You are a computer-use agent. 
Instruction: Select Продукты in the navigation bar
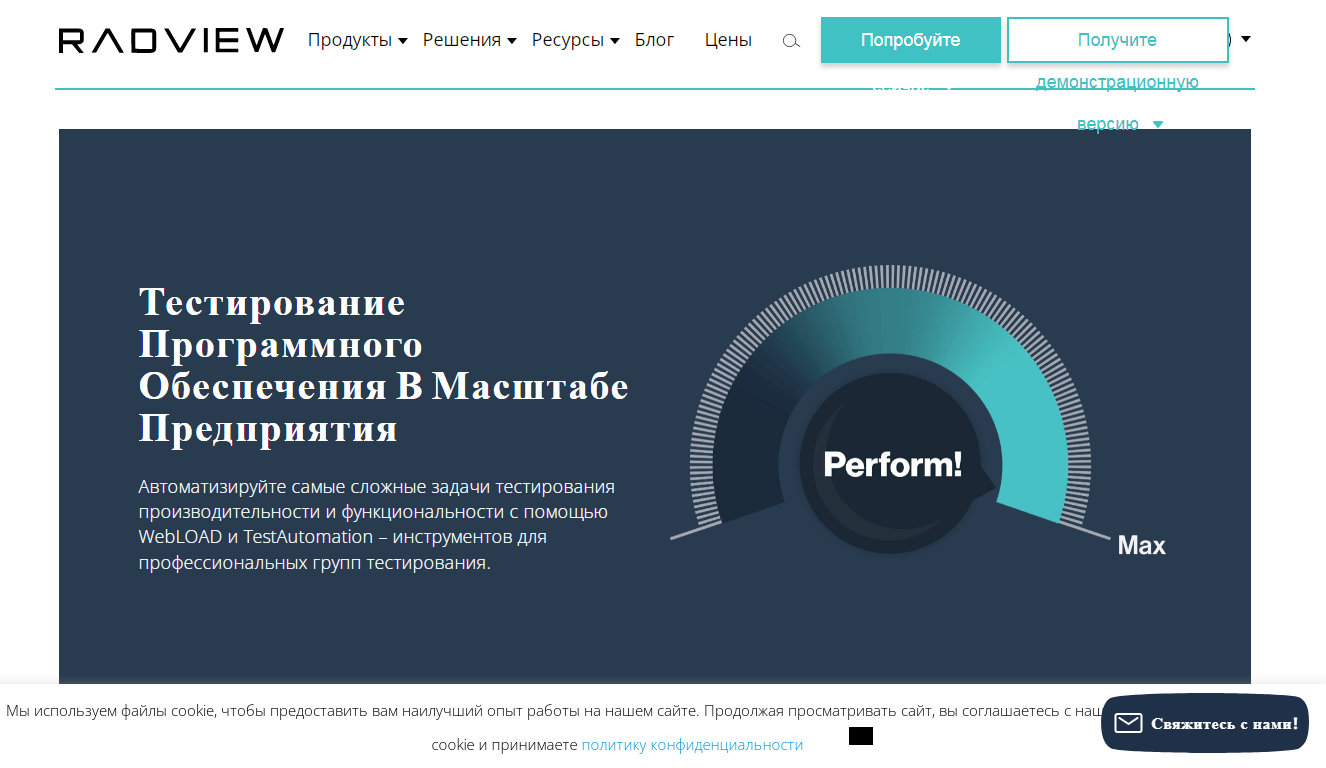[x=351, y=40]
